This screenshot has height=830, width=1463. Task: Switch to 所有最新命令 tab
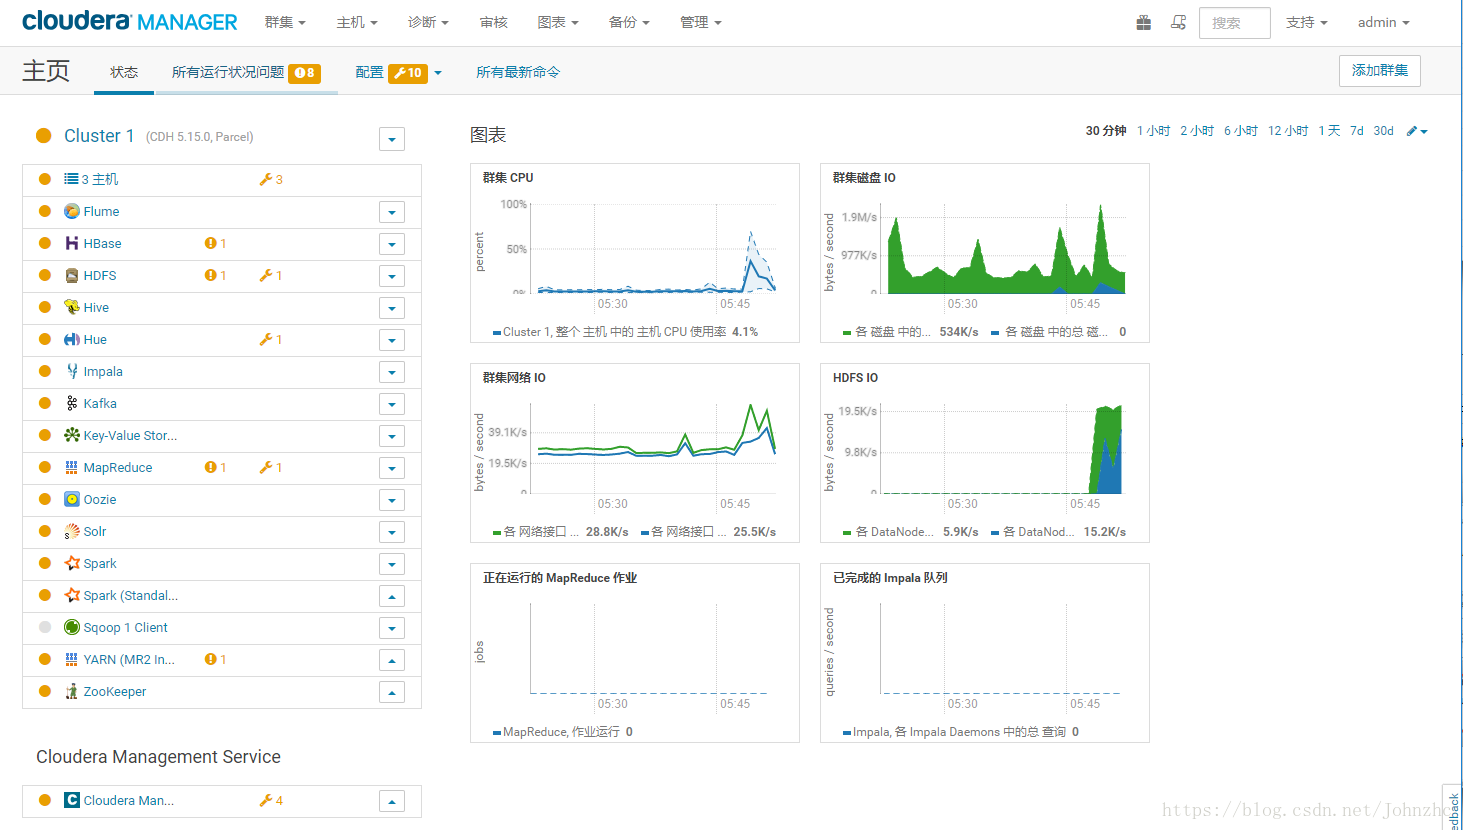(x=518, y=72)
